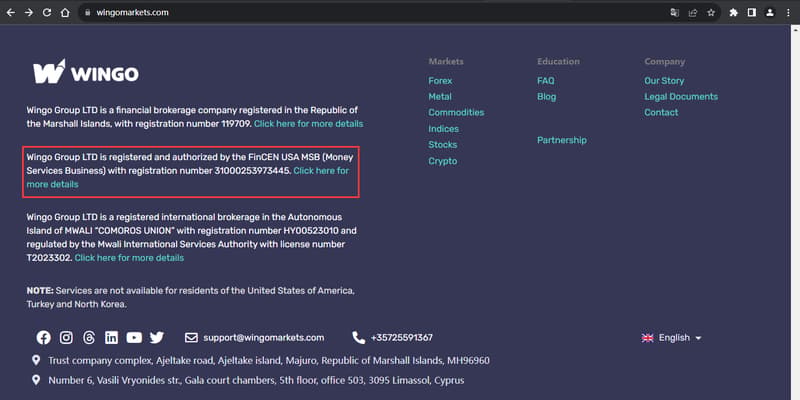
Task: Open the Crypto link
Action: click(x=443, y=161)
